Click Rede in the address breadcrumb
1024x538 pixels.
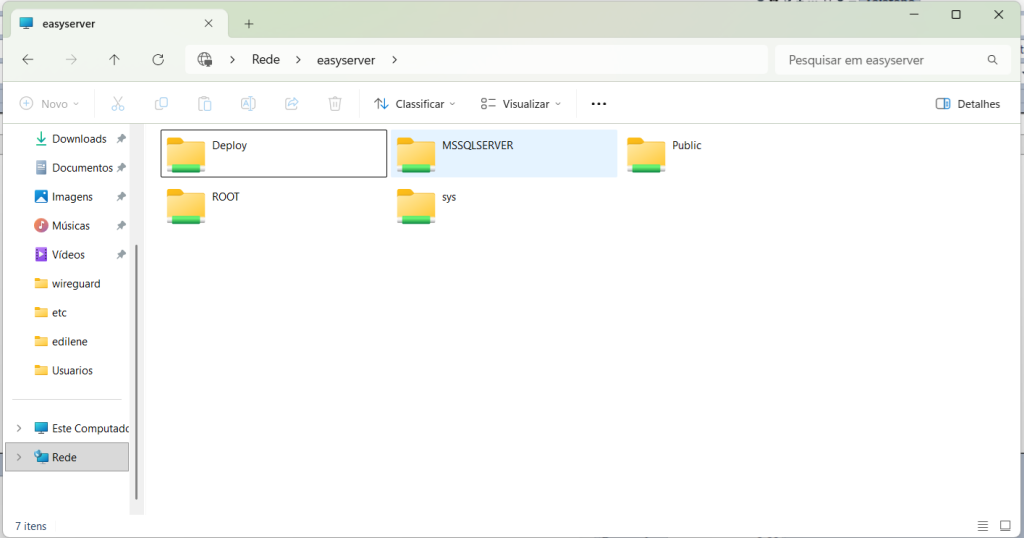[265, 60]
